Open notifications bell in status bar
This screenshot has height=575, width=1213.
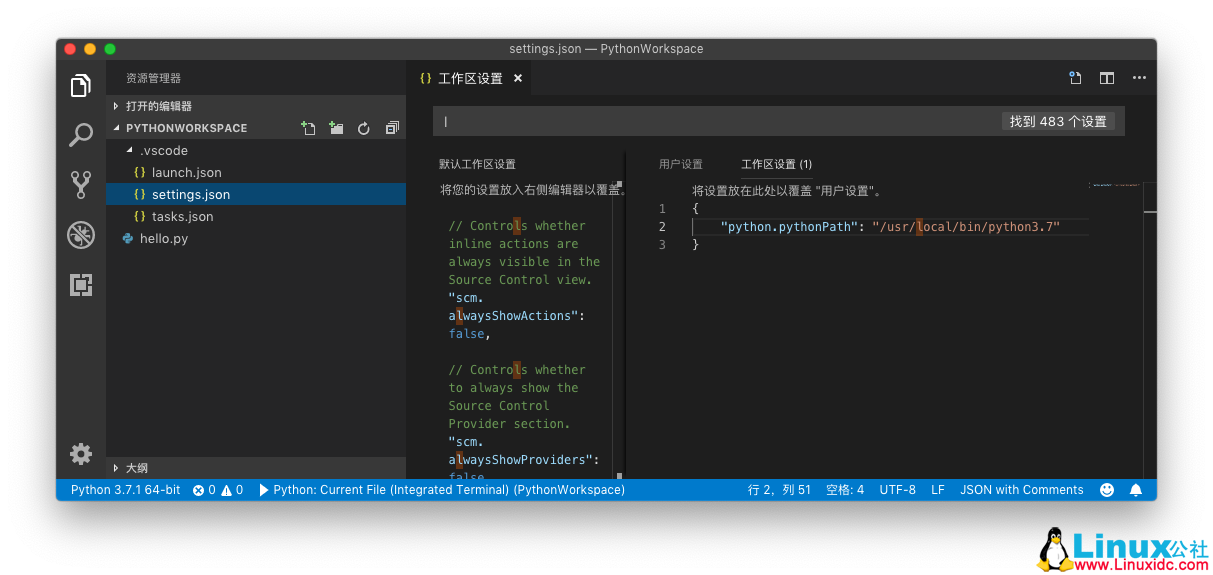(1136, 490)
